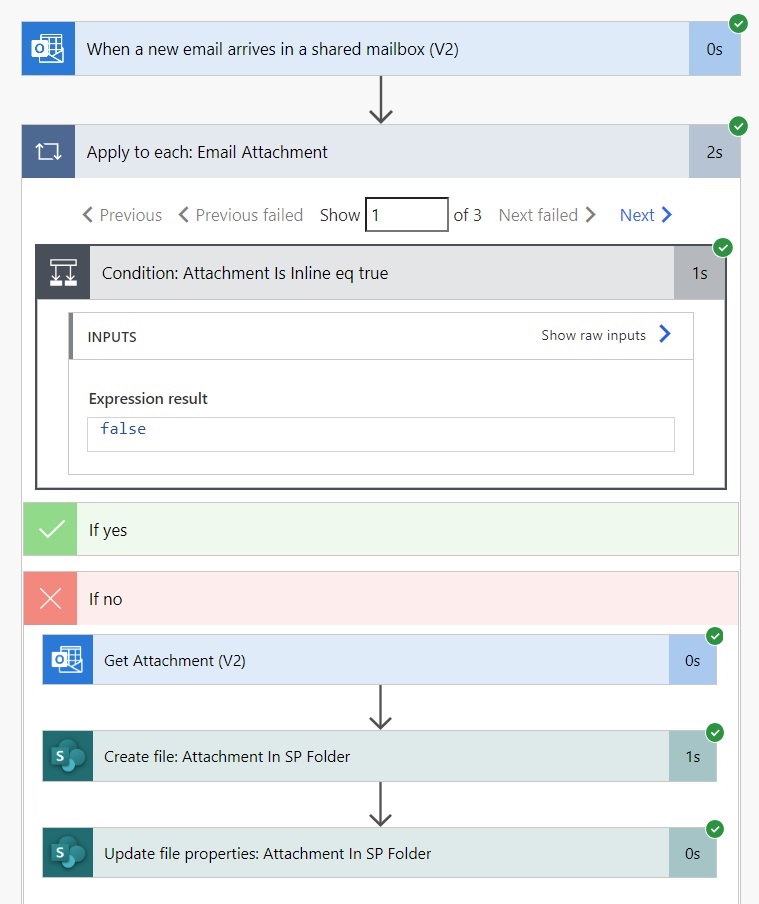
Task: Click the green checkmark icon on If yes
Action: pyautogui.click(x=50, y=529)
